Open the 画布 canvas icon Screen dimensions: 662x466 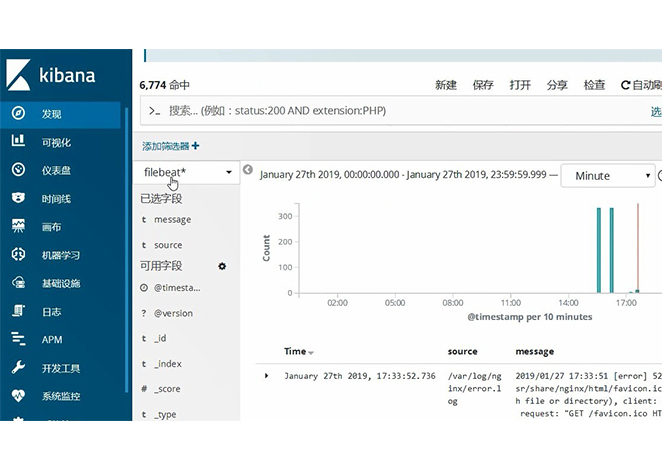(18, 227)
